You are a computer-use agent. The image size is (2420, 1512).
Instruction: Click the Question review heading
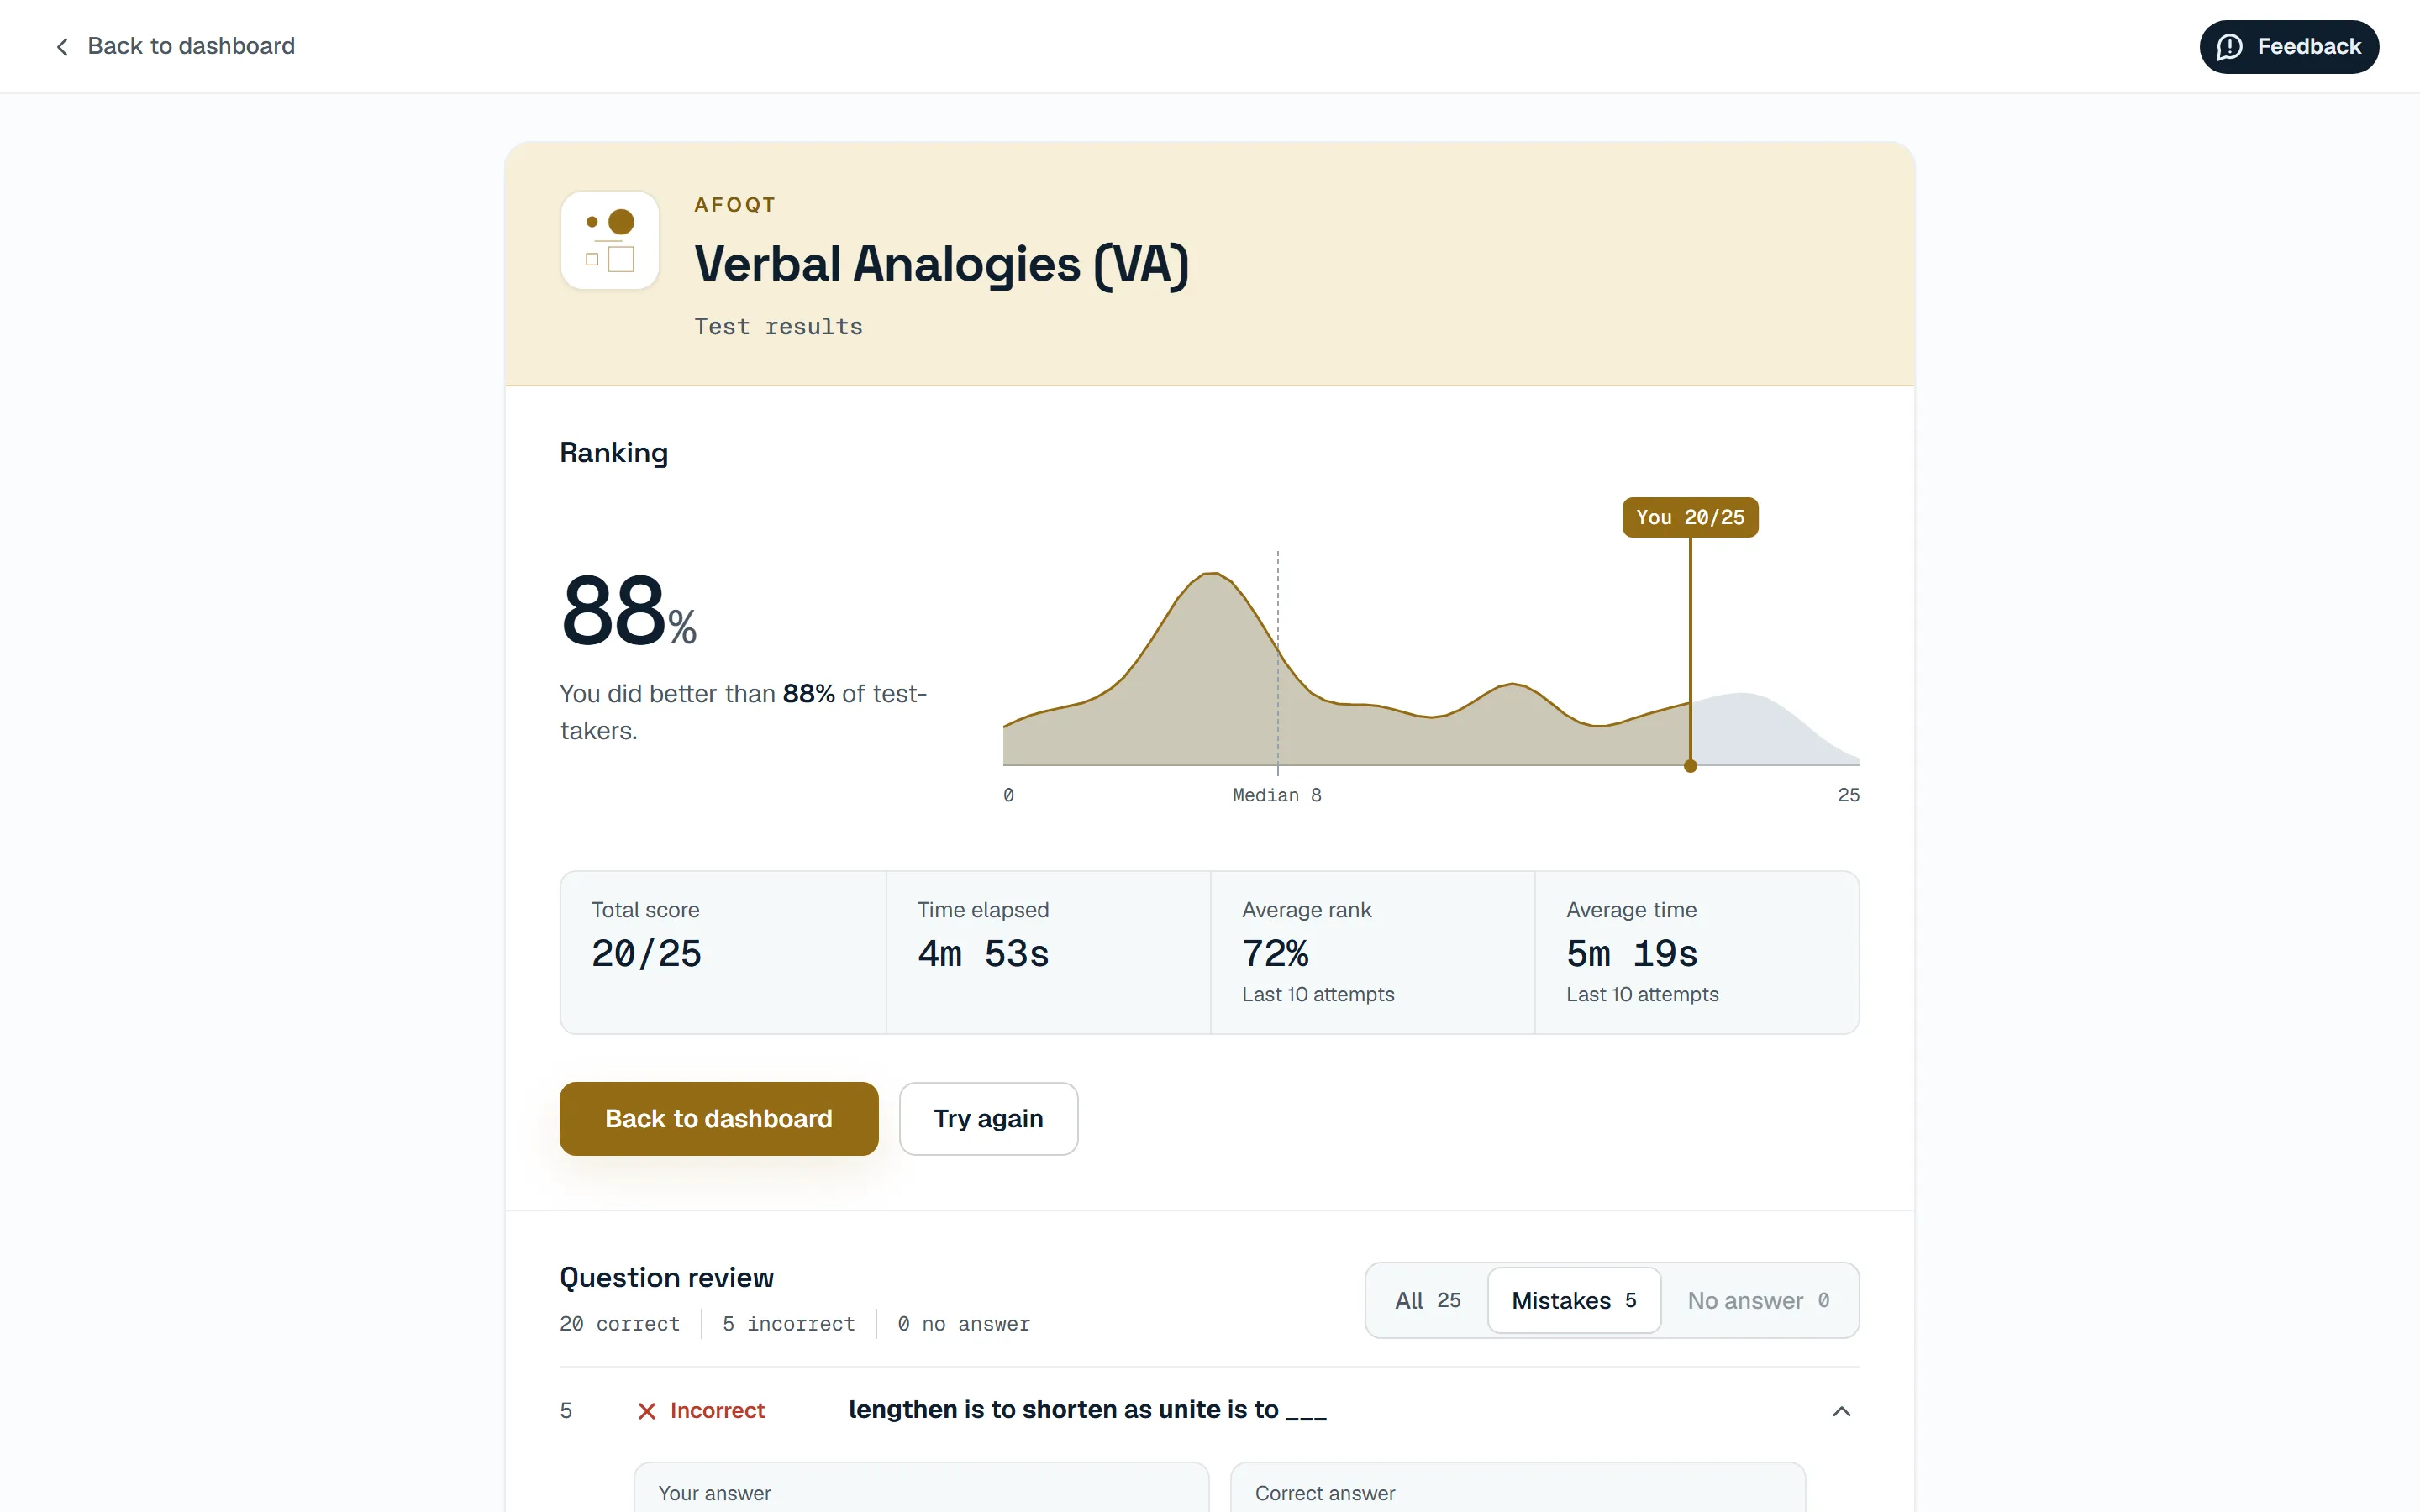tap(667, 1277)
